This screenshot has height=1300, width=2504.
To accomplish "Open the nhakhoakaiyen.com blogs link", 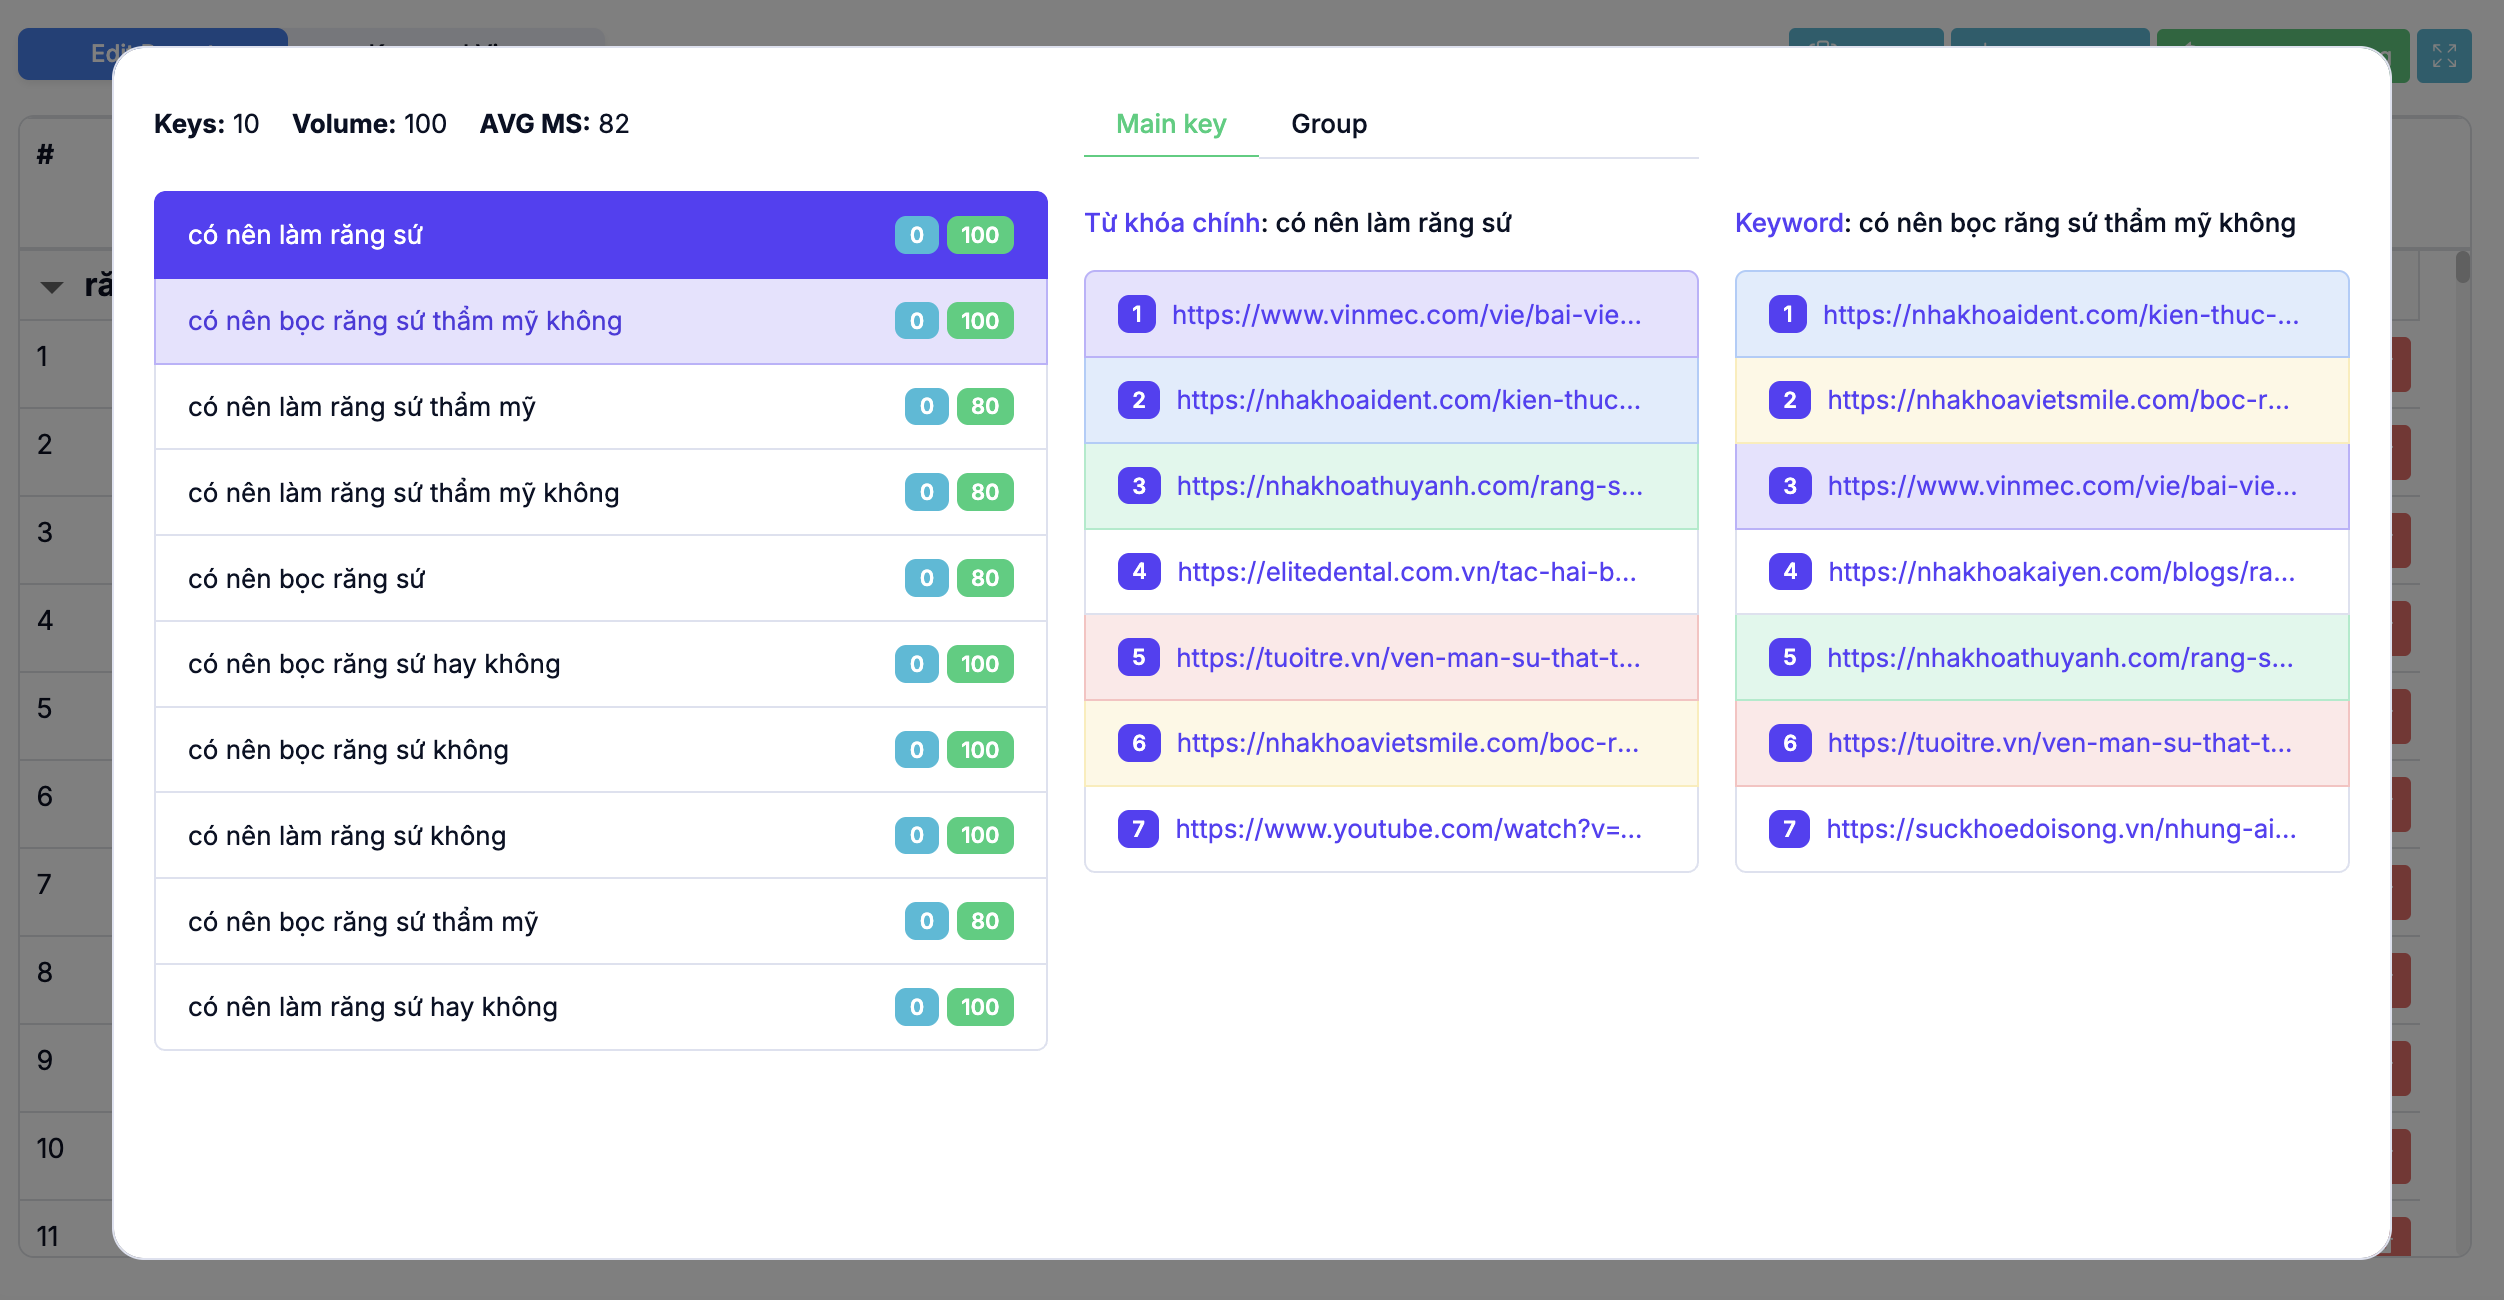I will (2061, 572).
